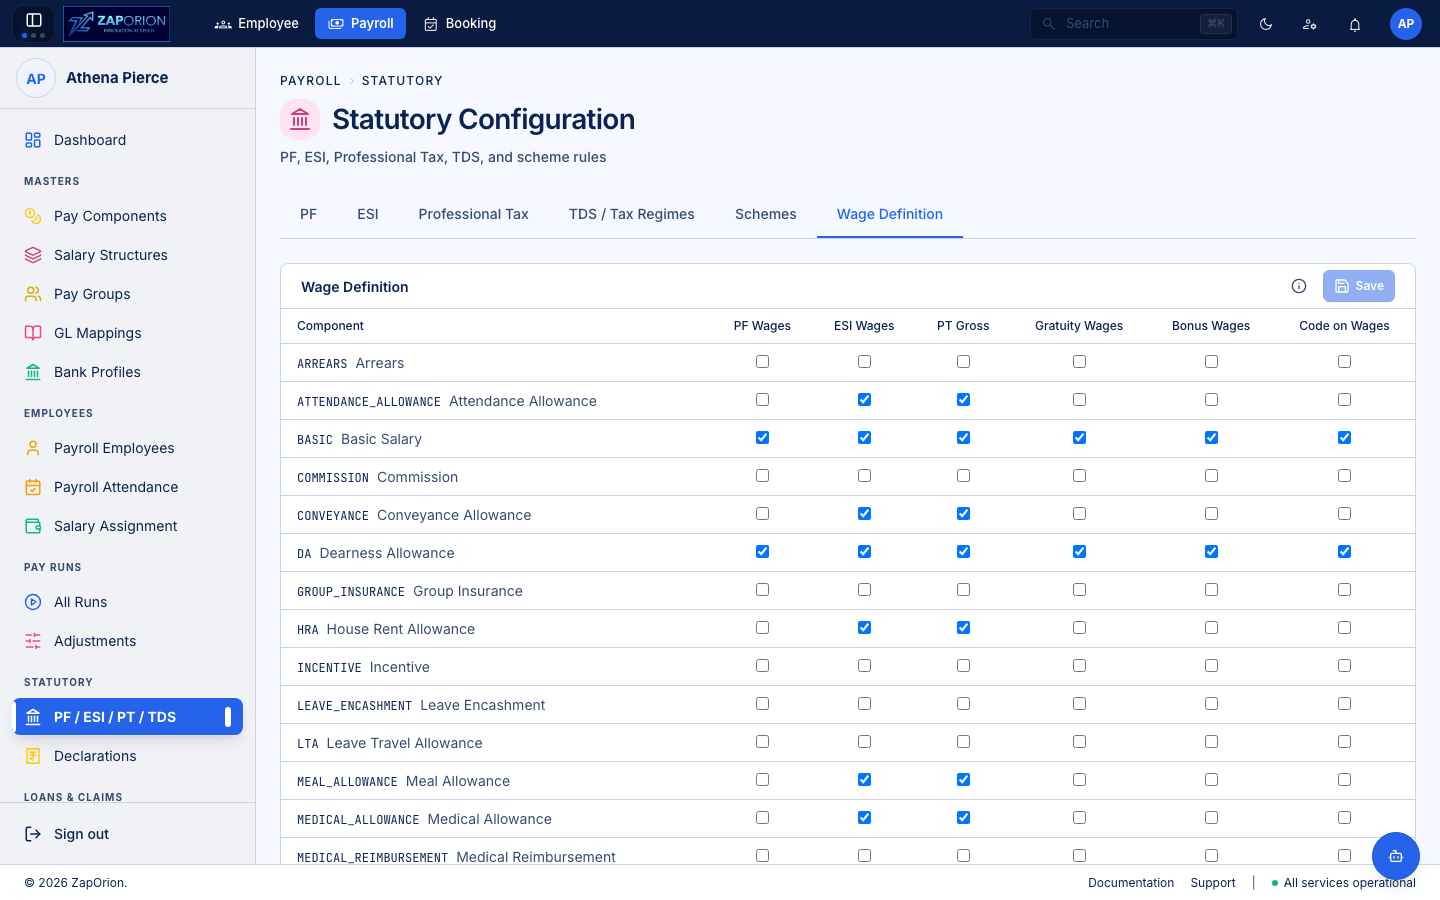The image size is (1440, 900).
Task: Click the LEAVE_ENCASHMENT component code
Action: click(x=354, y=706)
